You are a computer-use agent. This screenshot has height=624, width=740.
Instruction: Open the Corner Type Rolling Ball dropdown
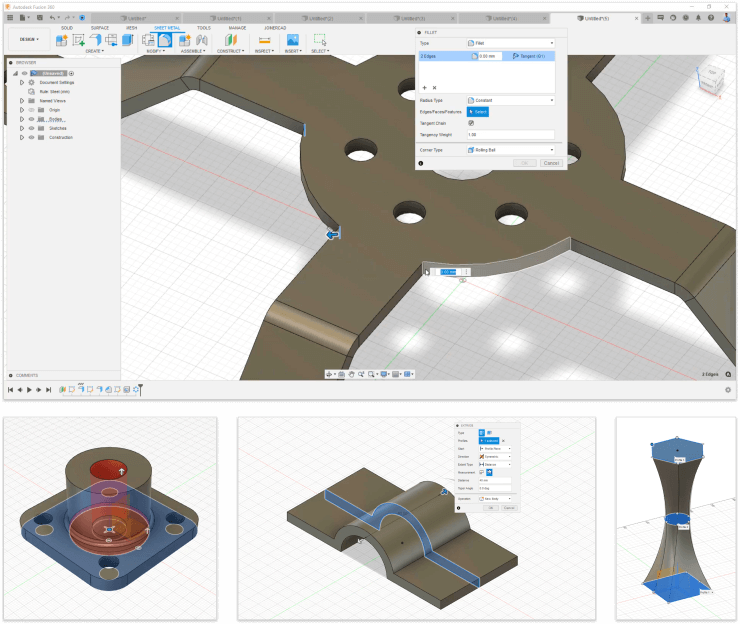510,150
